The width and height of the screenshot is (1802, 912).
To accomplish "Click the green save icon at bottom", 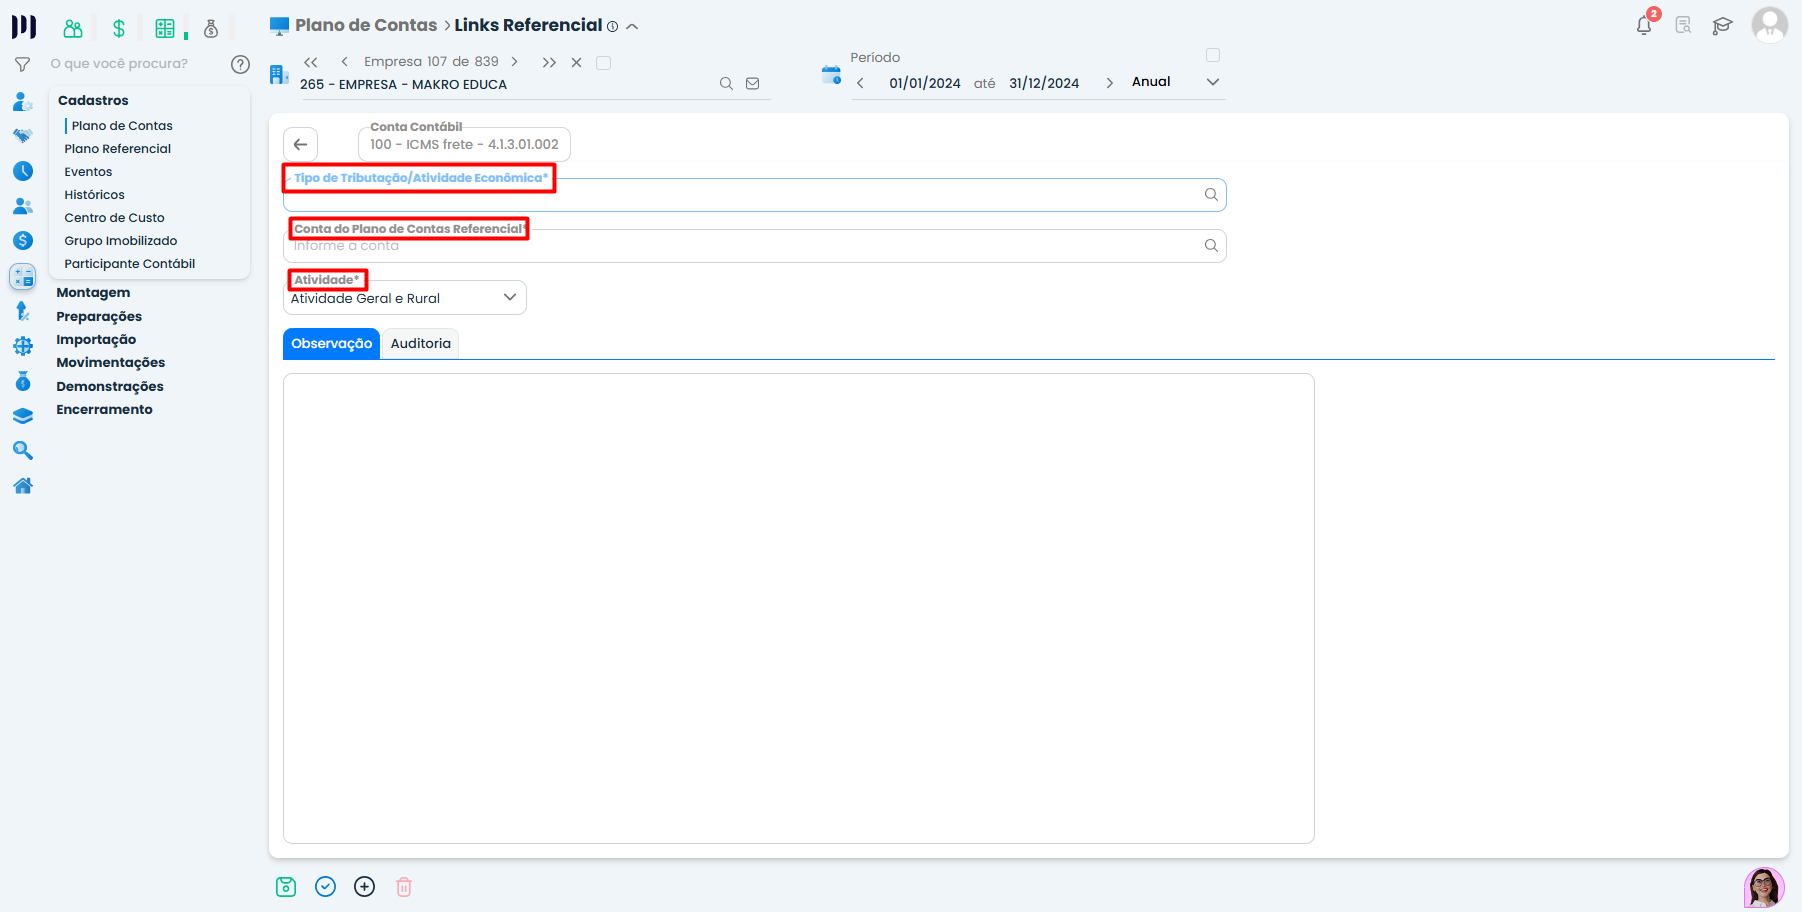I will click(286, 887).
